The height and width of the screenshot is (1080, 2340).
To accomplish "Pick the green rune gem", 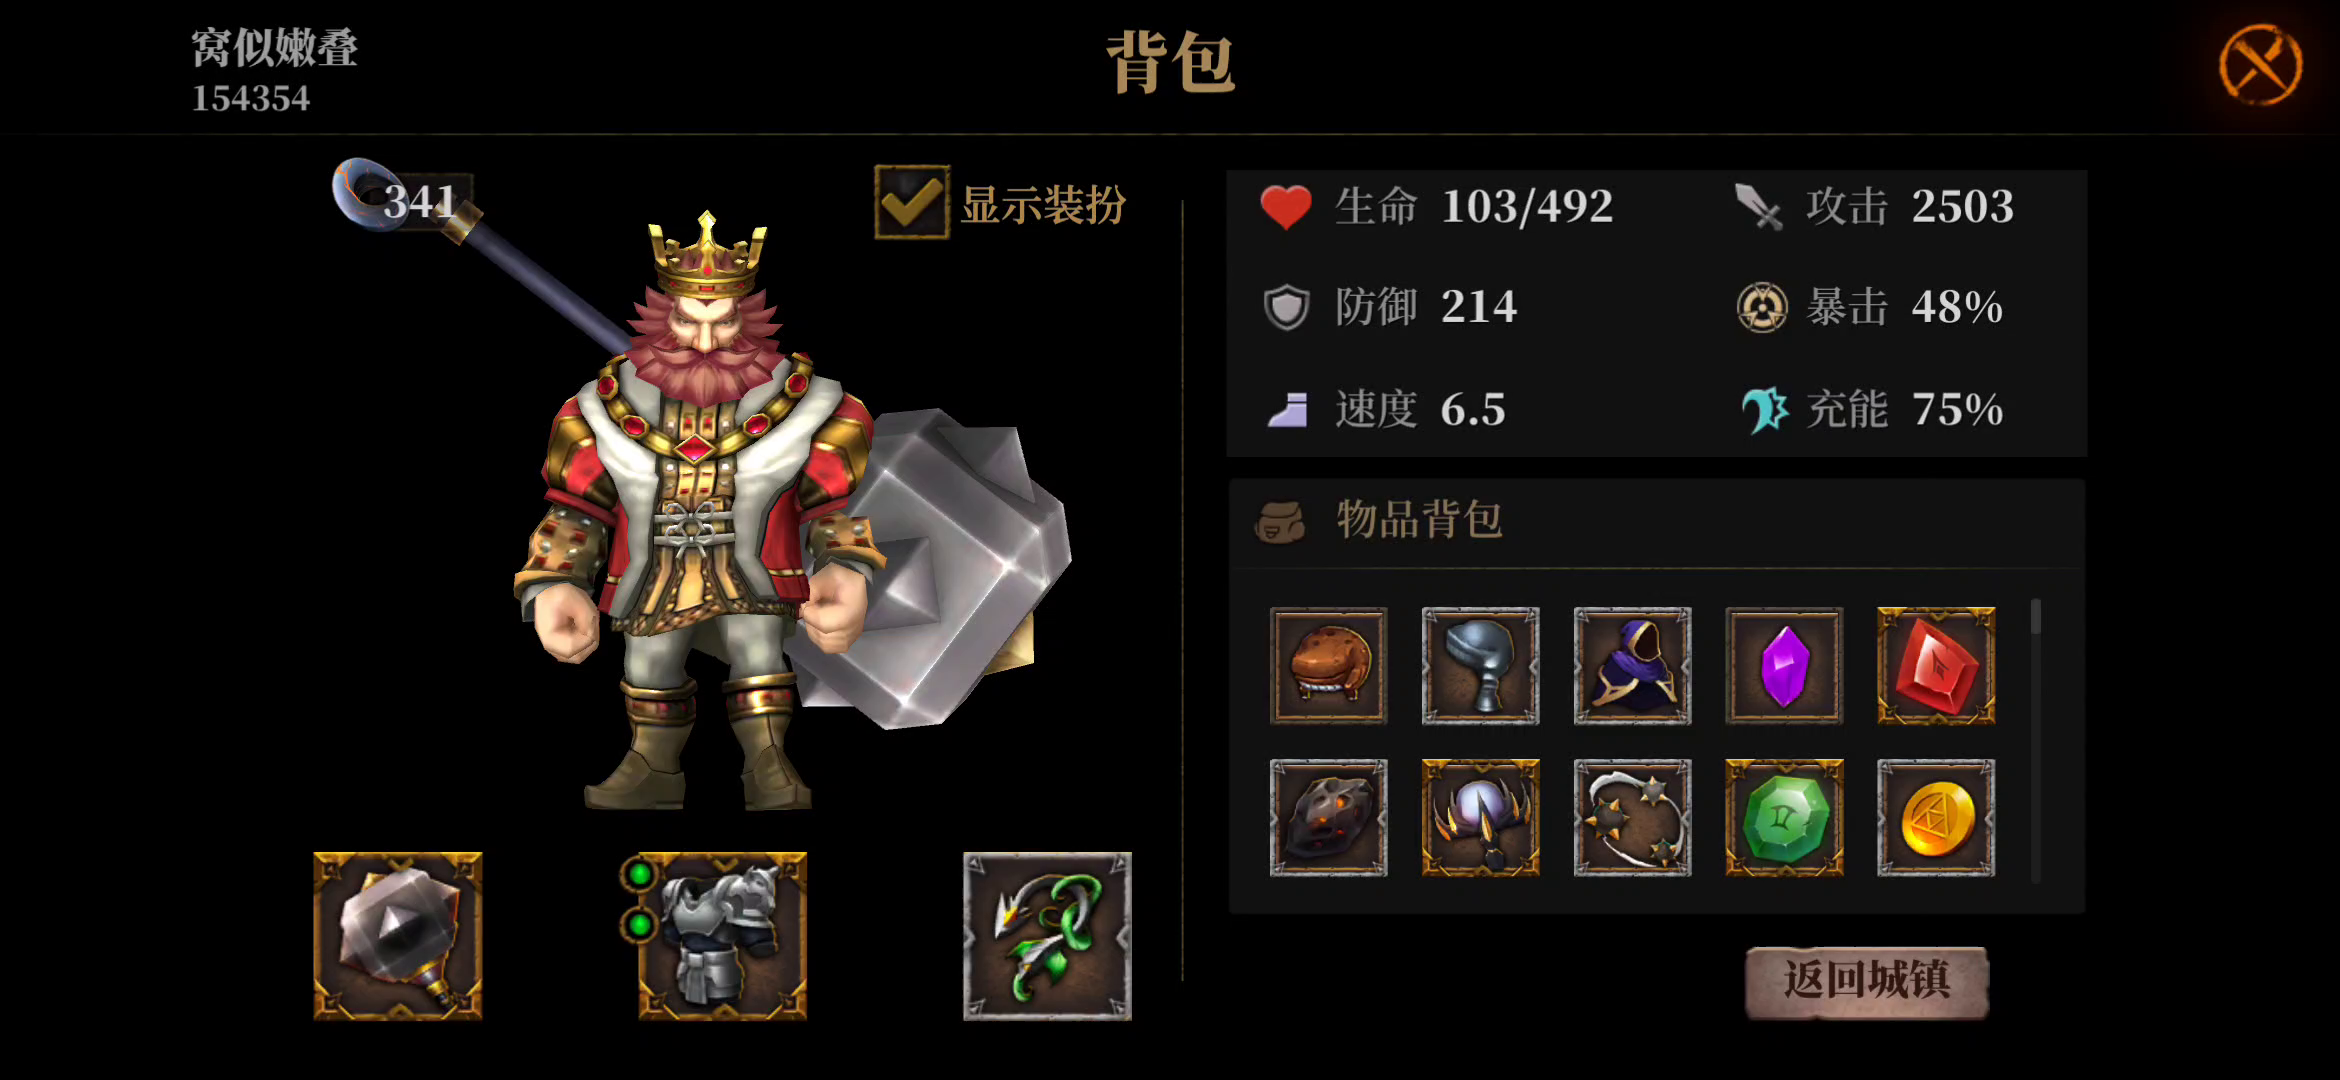I will click(1784, 818).
